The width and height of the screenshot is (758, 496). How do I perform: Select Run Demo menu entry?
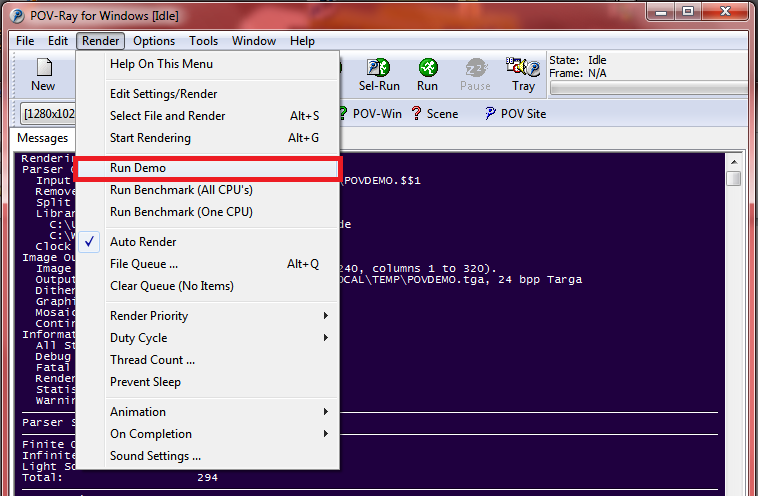point(208,168)
